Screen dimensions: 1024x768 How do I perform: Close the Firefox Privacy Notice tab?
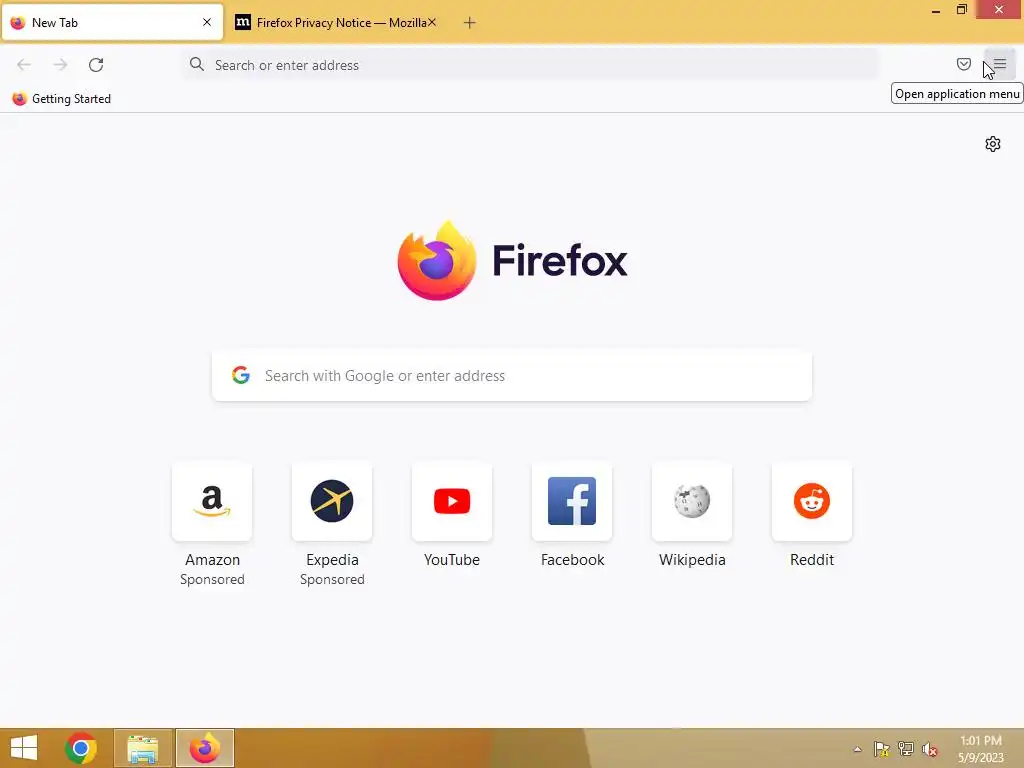[432, 22]
